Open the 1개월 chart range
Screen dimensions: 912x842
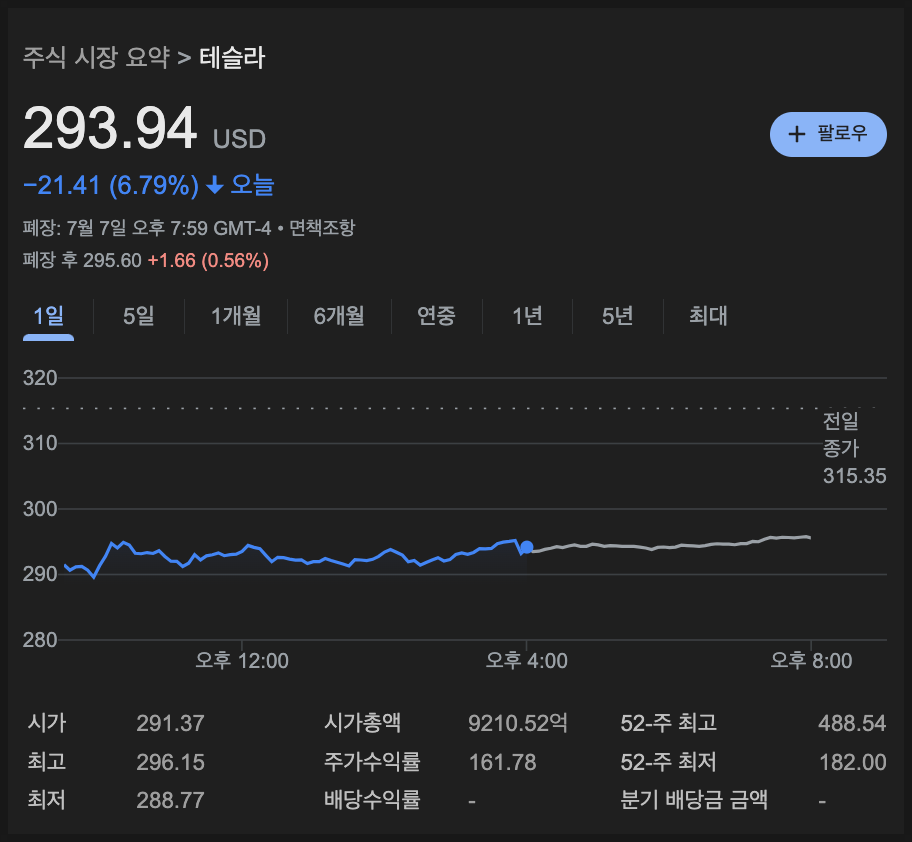click(x=236, y=316)
